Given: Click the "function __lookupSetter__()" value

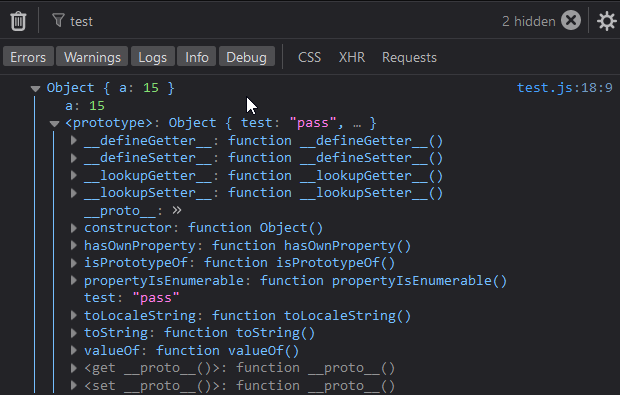Looking at the screenshot, I should (x=335, y=193).
